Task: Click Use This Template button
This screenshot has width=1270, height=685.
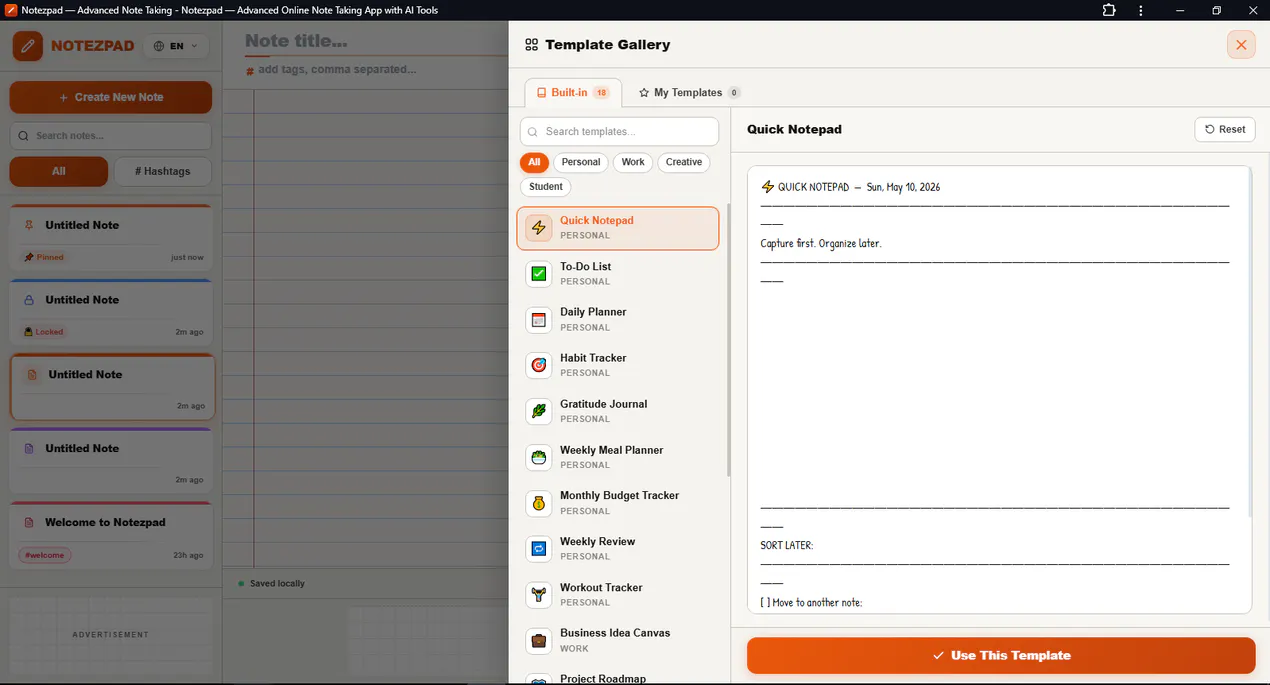Action: click(x=1001, y=656)
